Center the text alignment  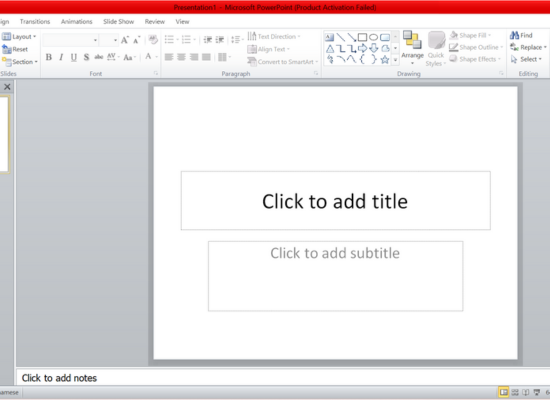pyautogui.click(x=181, y=57)
